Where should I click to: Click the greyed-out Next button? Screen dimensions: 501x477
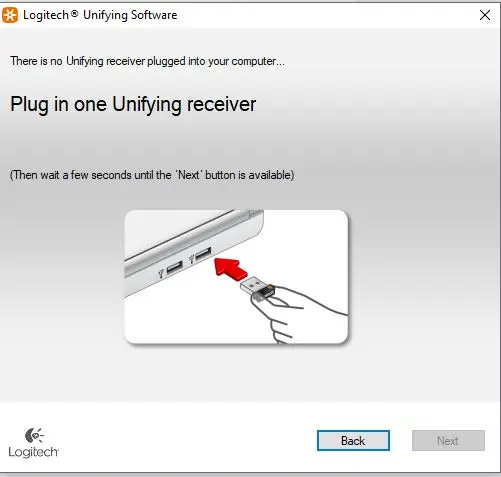[448, 440]
